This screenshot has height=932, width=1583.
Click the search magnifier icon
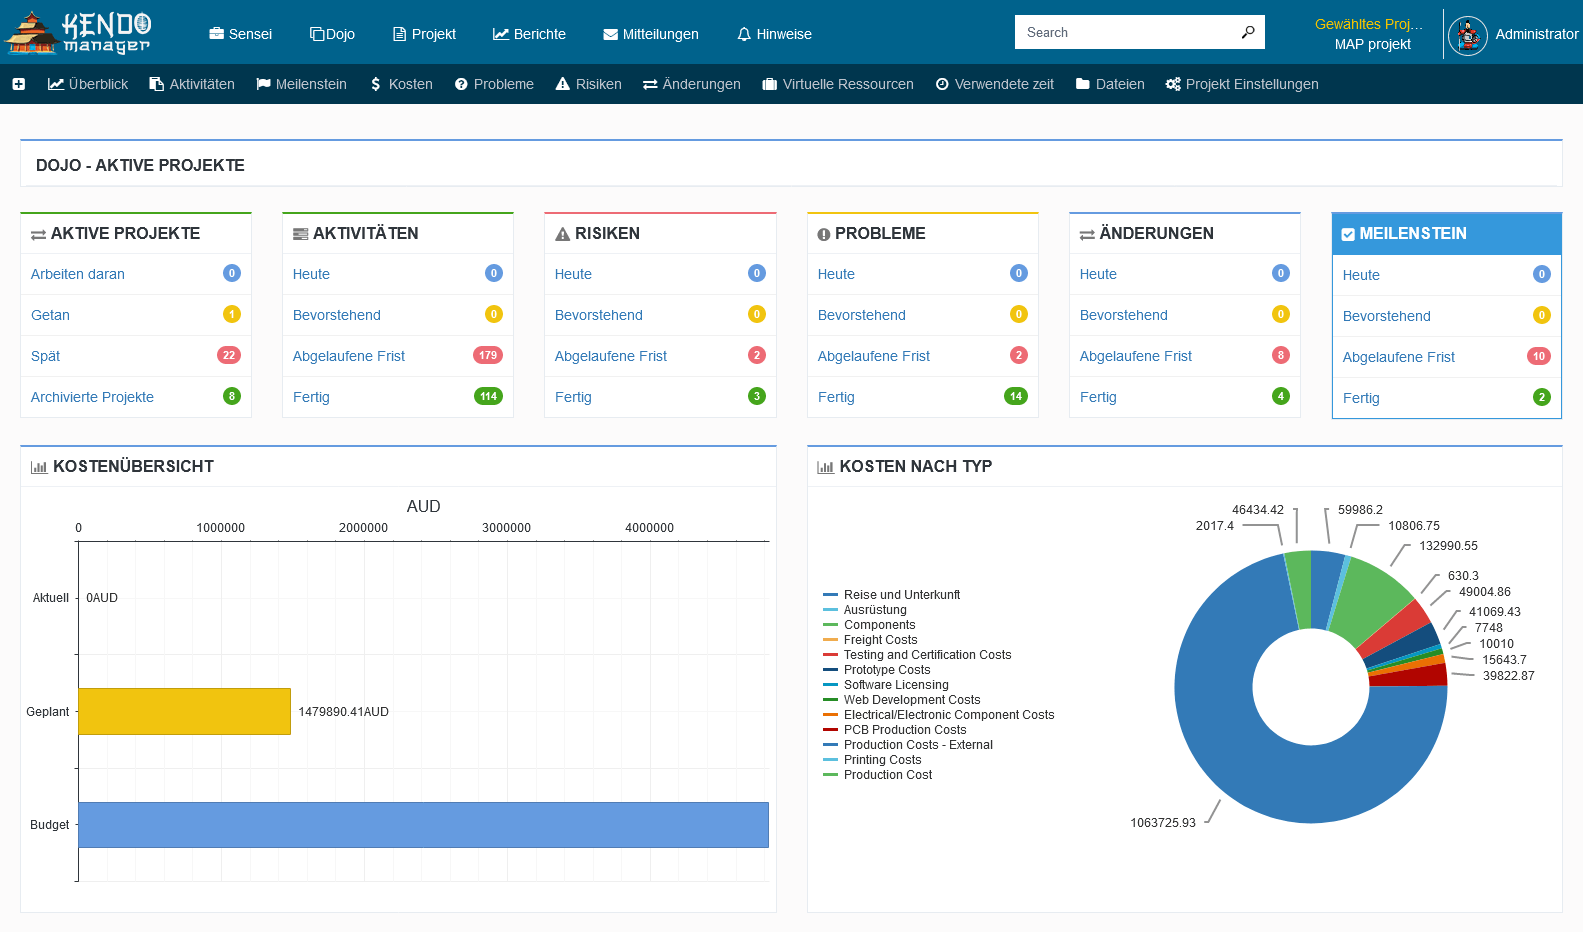(x=1248, y=32)
